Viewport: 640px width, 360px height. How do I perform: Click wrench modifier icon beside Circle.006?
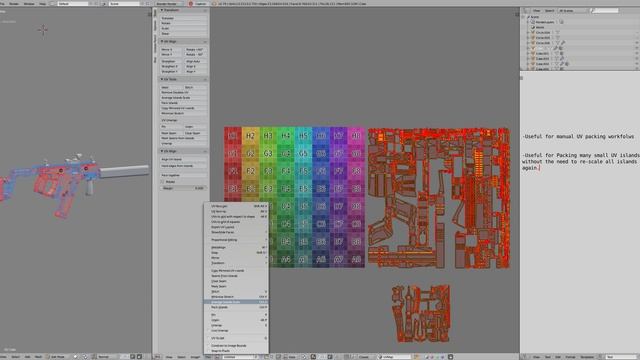563,43
